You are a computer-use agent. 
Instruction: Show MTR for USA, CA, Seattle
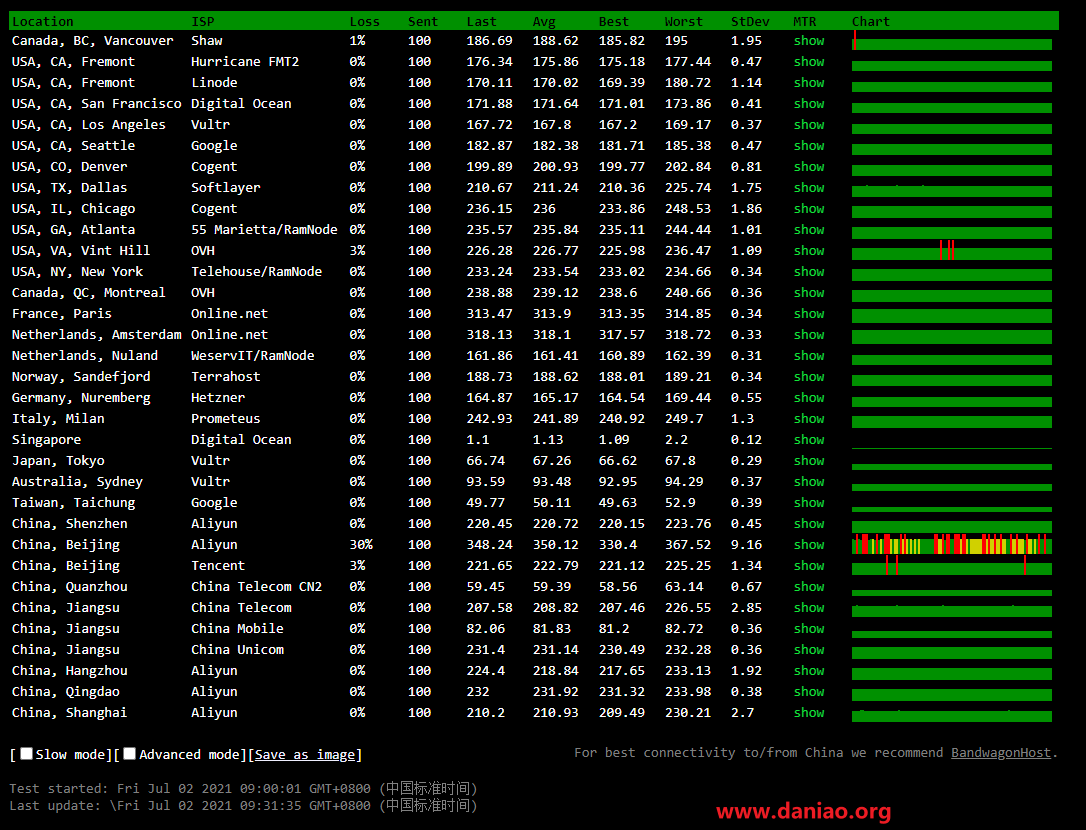point(809,145)
